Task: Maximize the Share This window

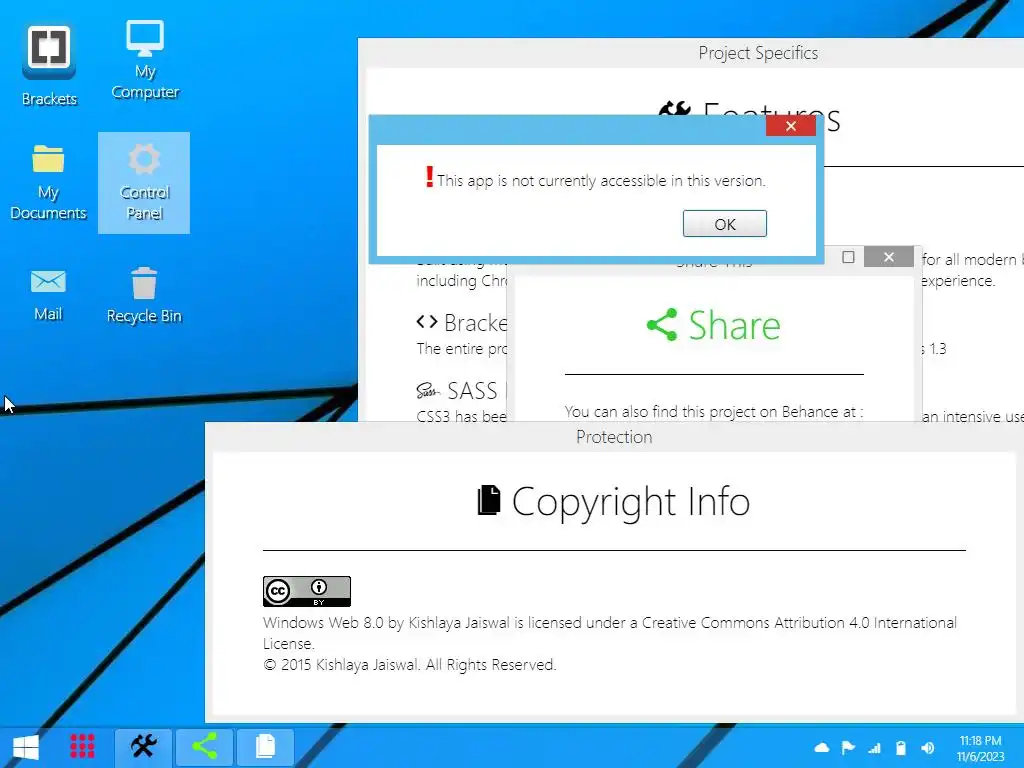Action: pyautogui.click(x=848, y=257)
